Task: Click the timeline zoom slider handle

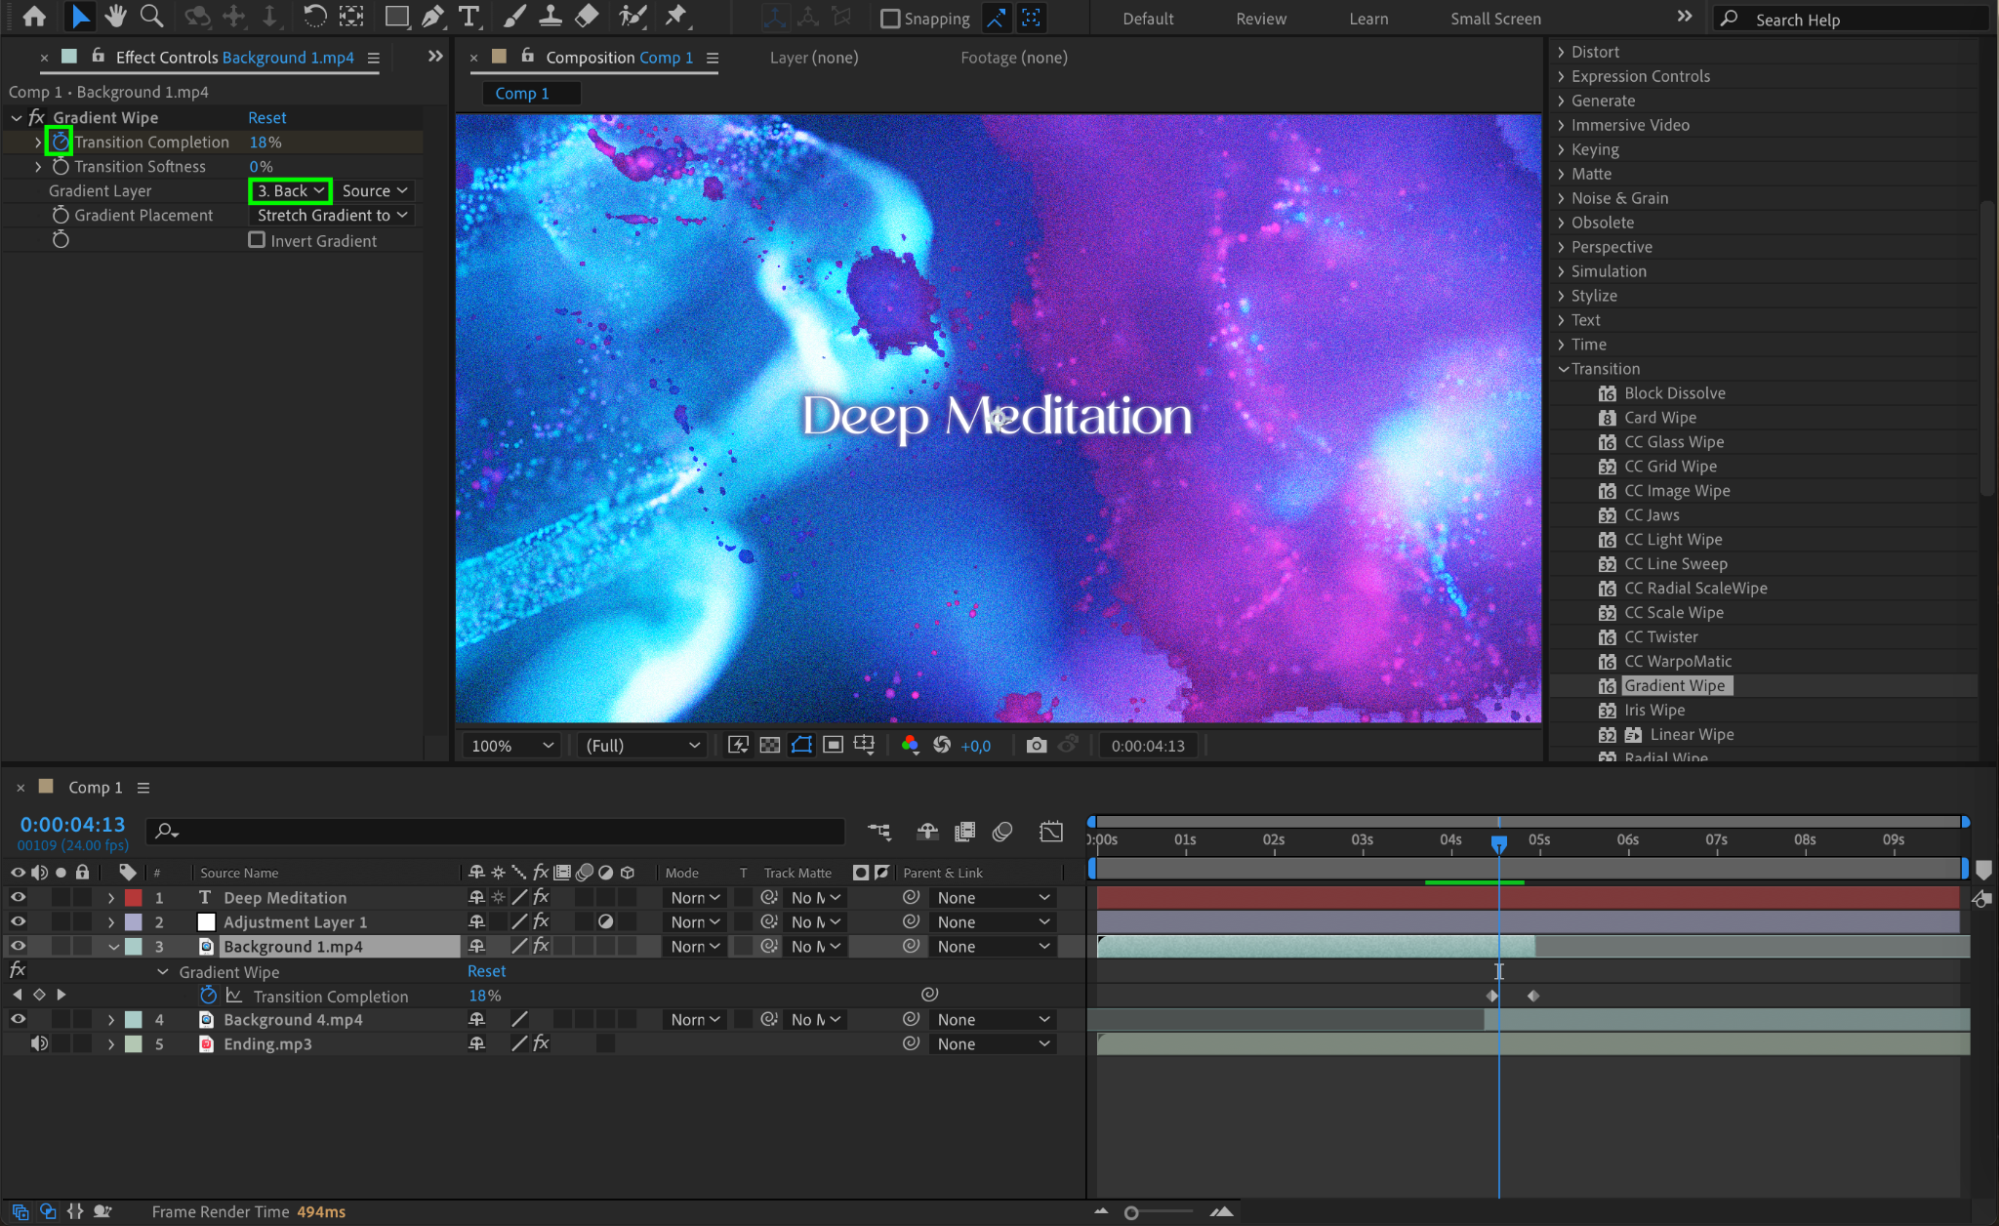Action: (x=1131, y=1212)
